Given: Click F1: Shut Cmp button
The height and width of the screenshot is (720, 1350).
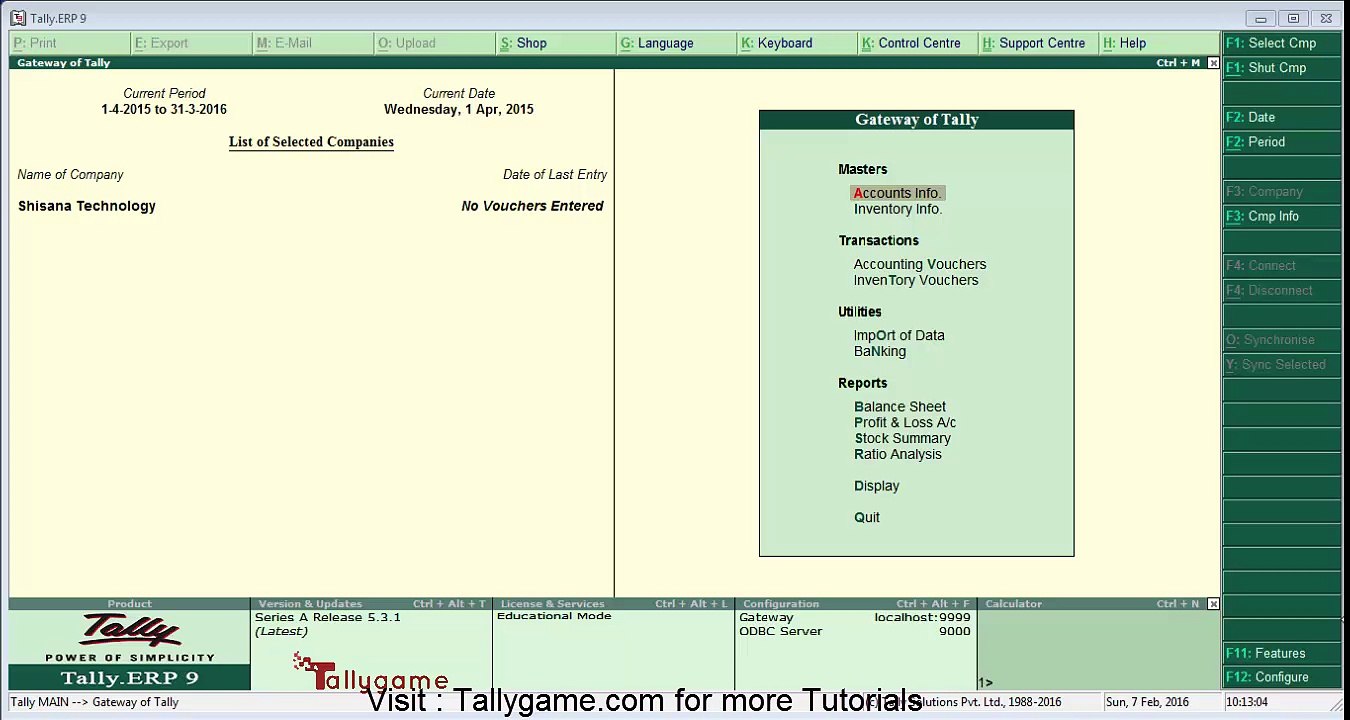Looking at the screenshot, I should coord(1281,68).
